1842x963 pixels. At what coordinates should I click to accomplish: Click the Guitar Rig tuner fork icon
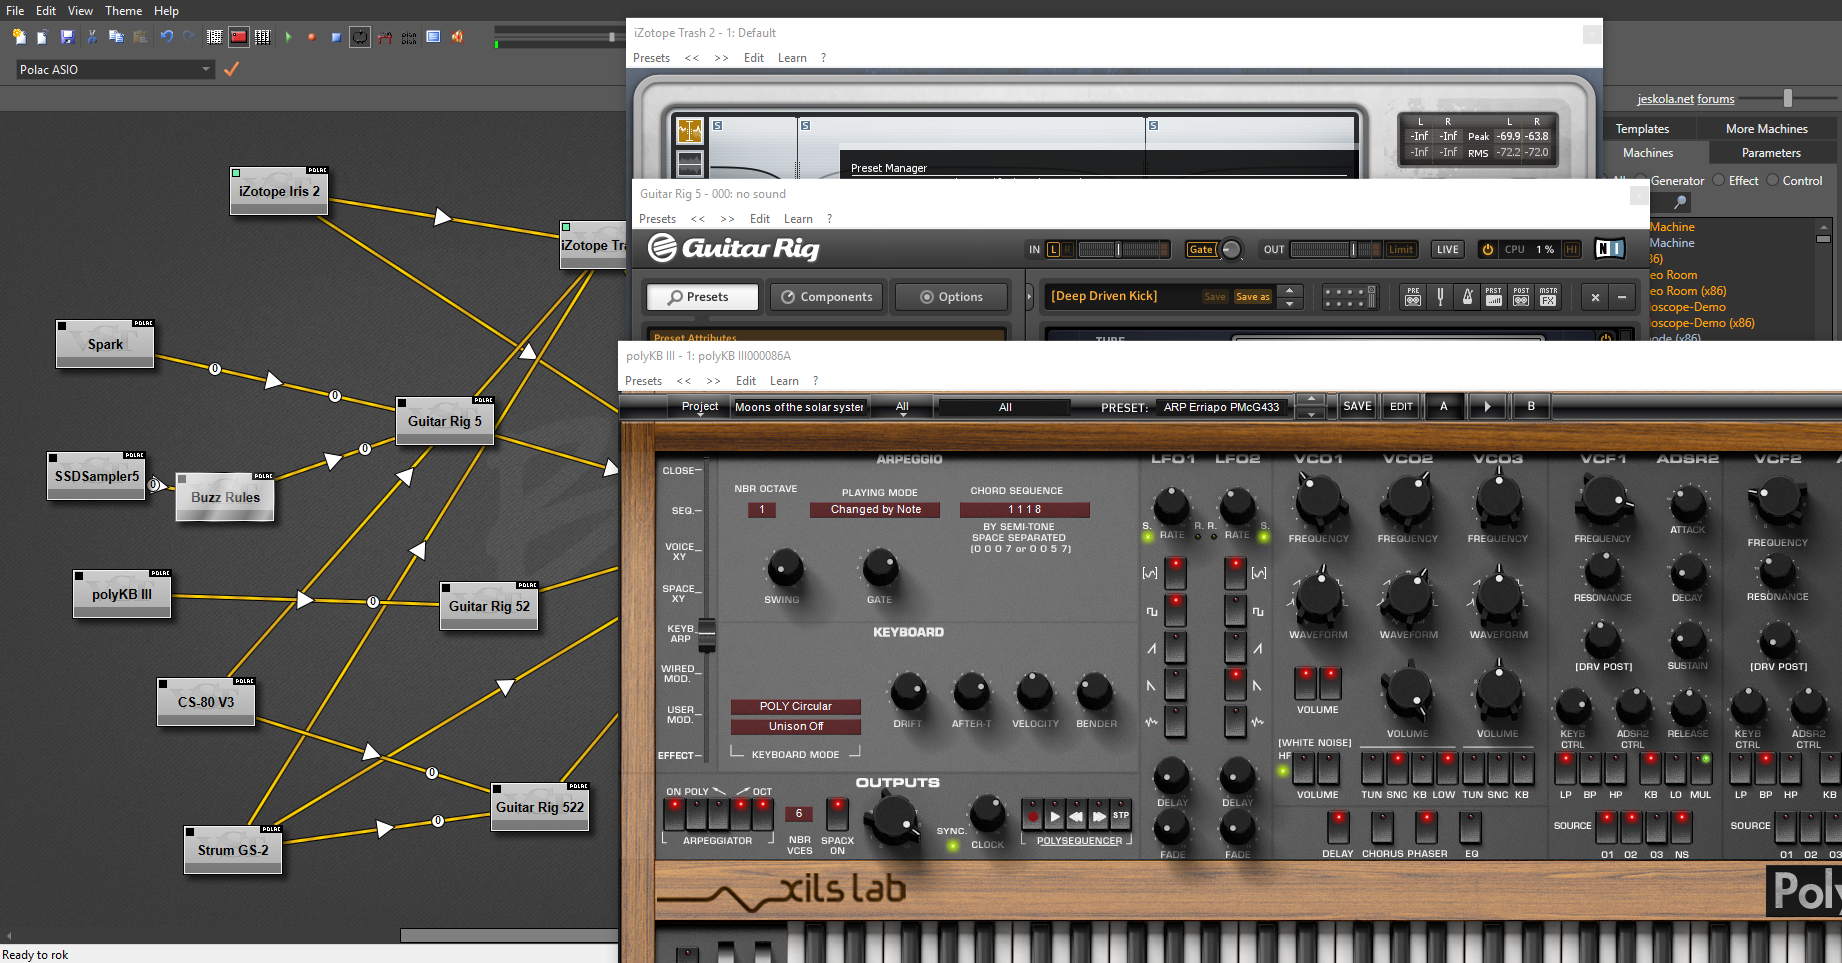coord(1440,297)
